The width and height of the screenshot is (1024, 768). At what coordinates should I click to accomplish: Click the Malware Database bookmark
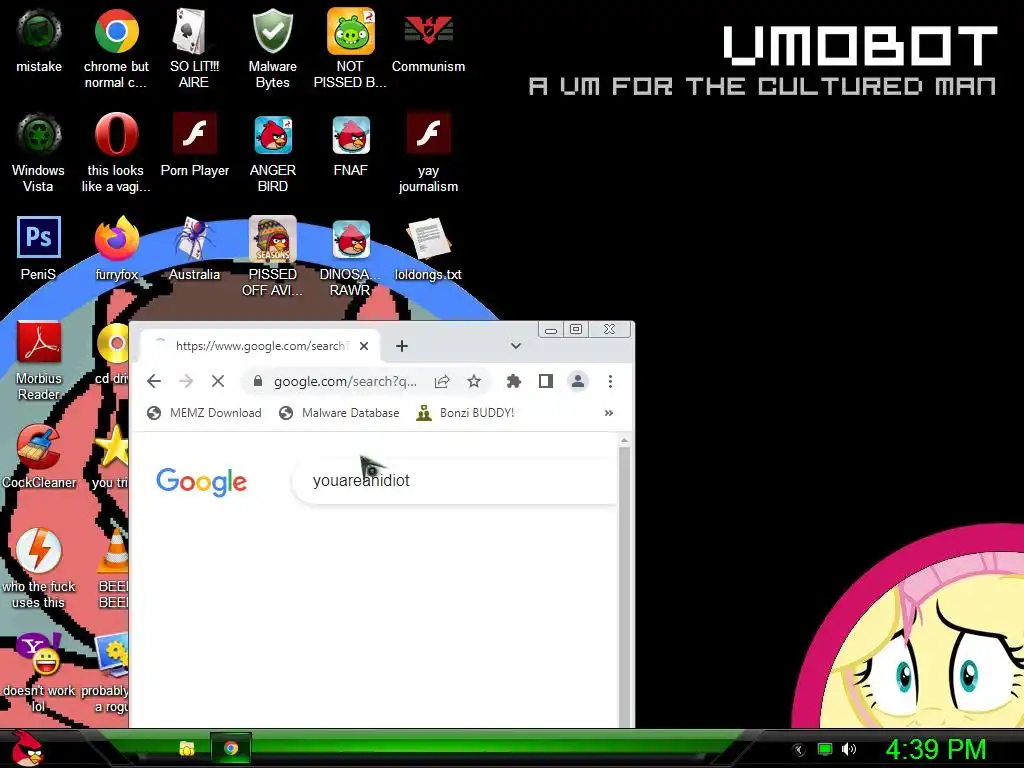coord(339,413)
